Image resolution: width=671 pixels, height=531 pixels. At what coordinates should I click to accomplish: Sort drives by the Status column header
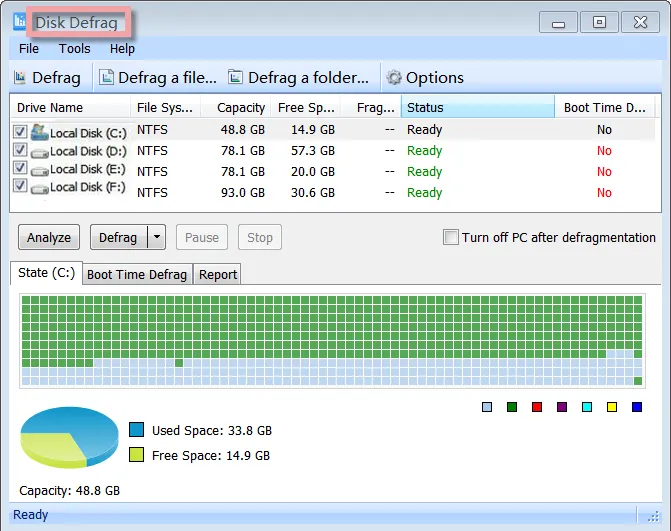(x=478, y=107)
